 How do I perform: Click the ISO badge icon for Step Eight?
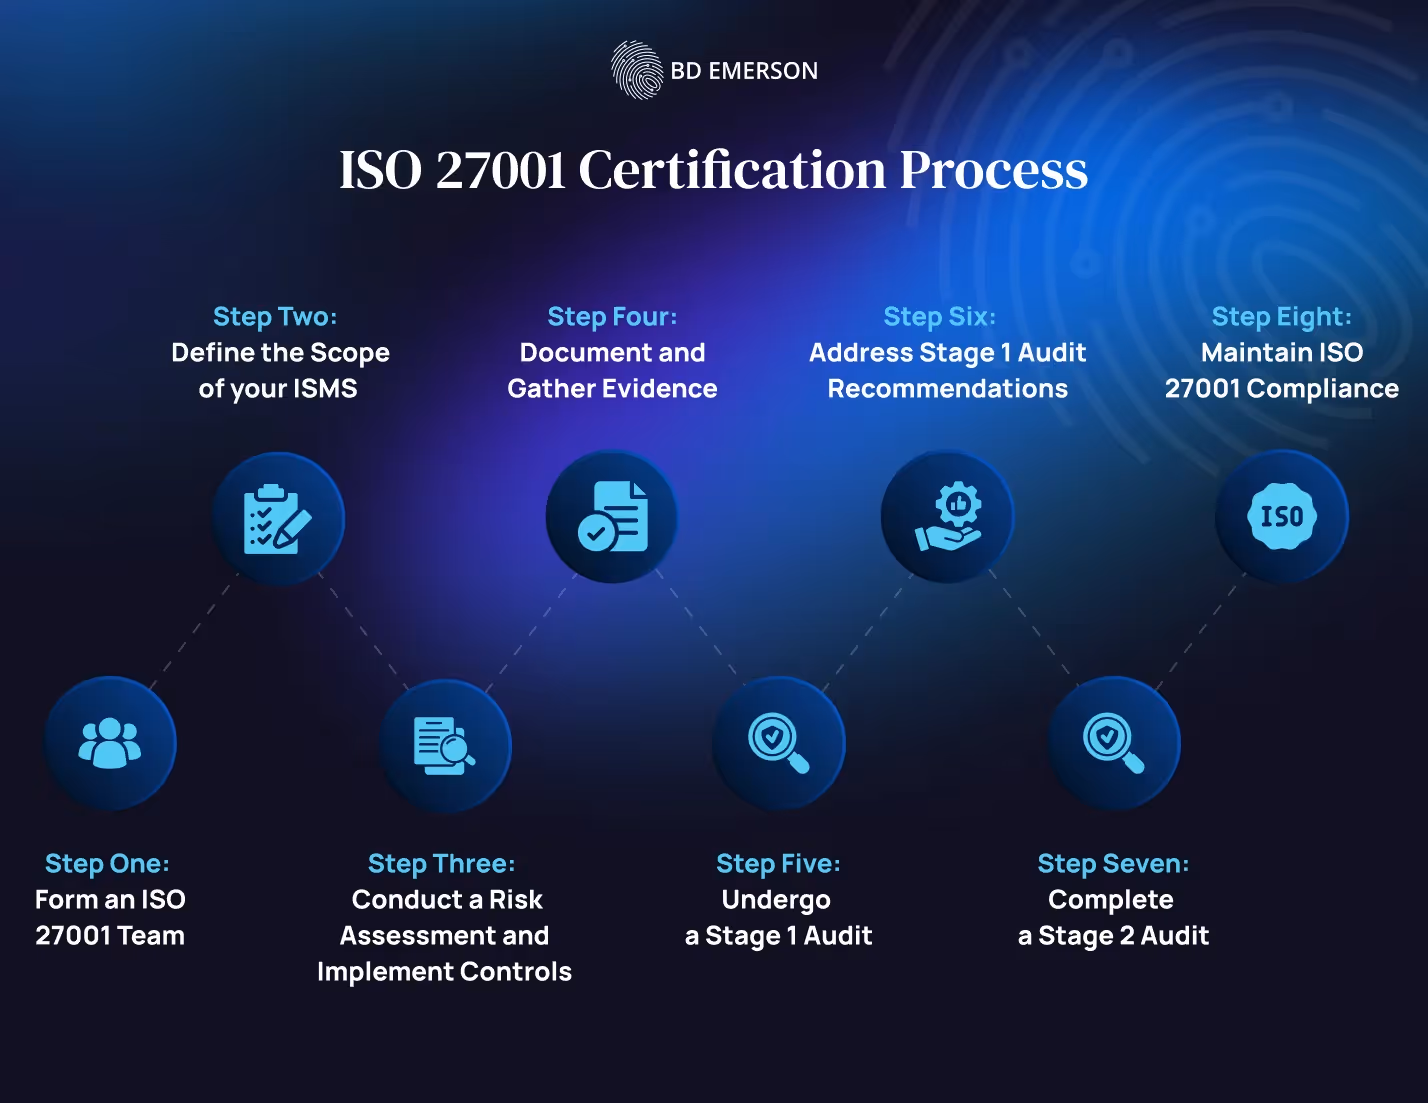pos(1283,516)
